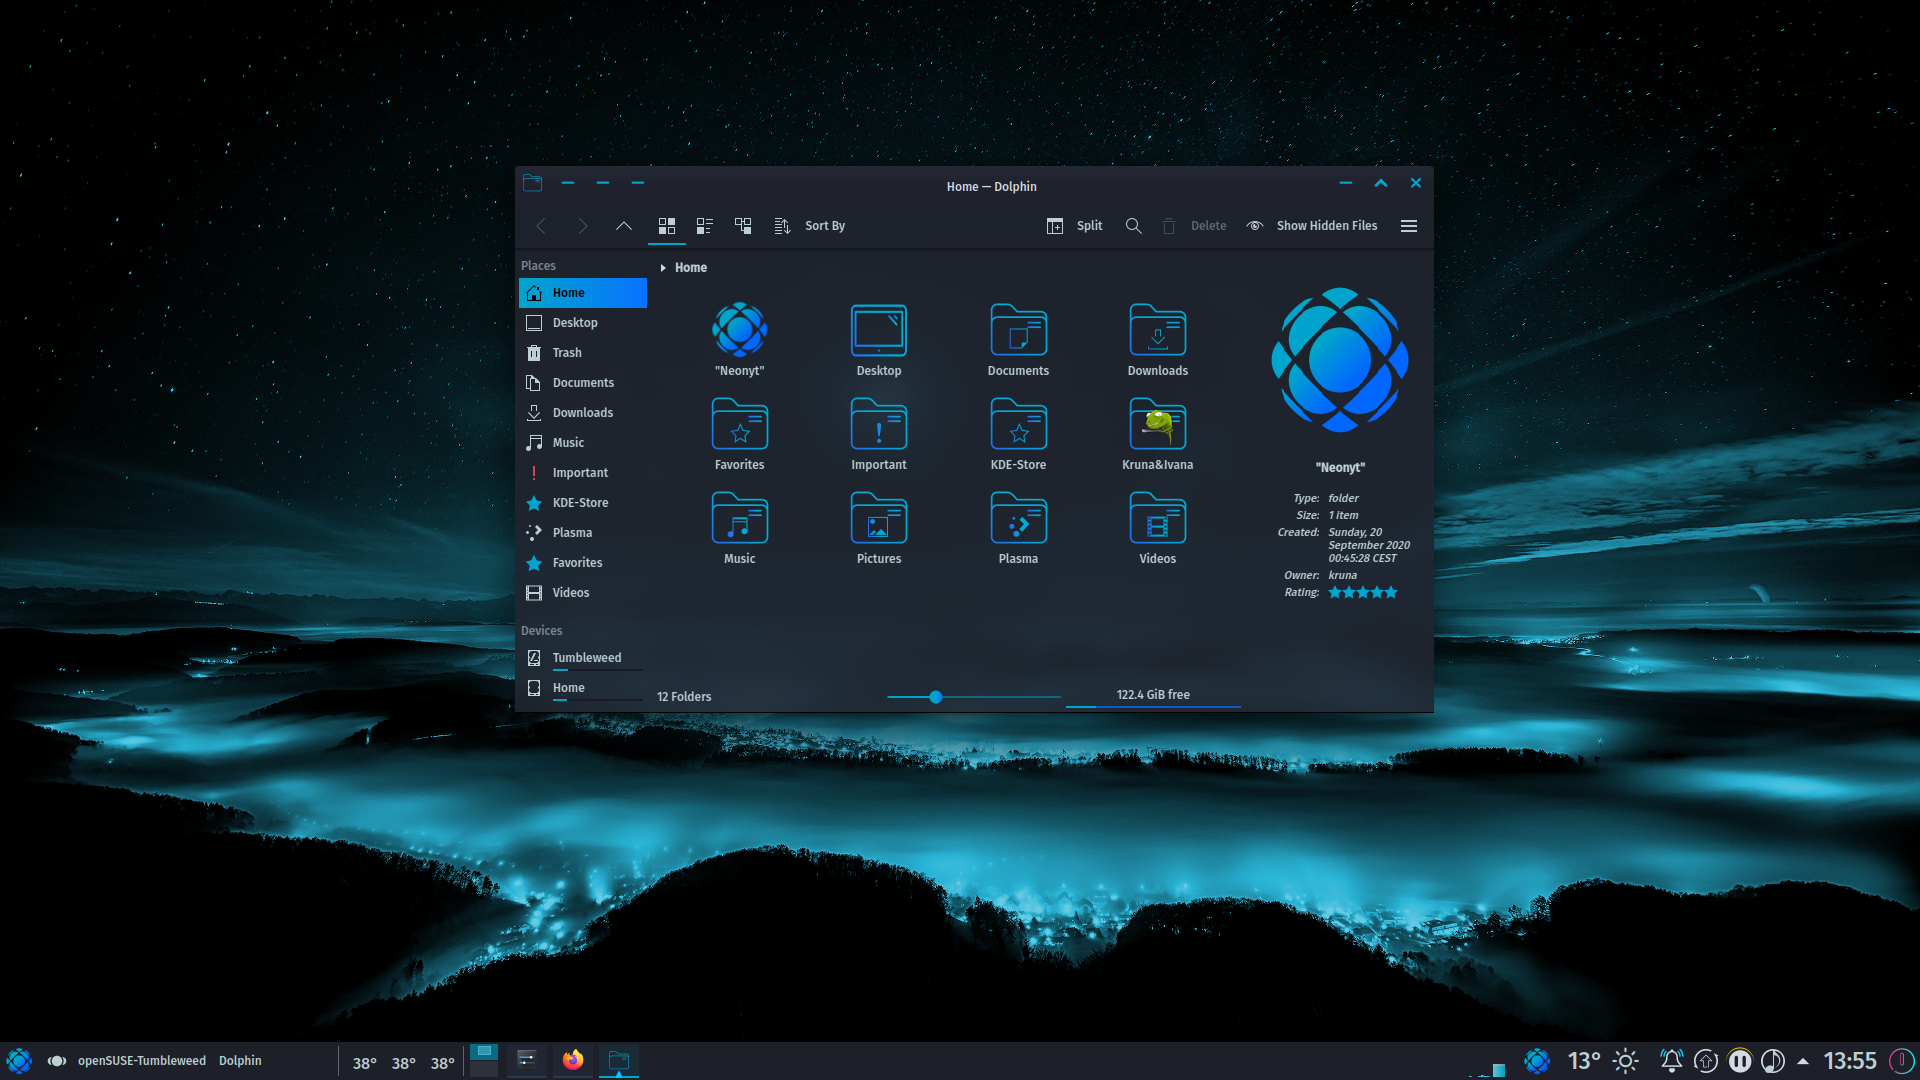Select the KDE-Store folder icon

coord(1018,424)
